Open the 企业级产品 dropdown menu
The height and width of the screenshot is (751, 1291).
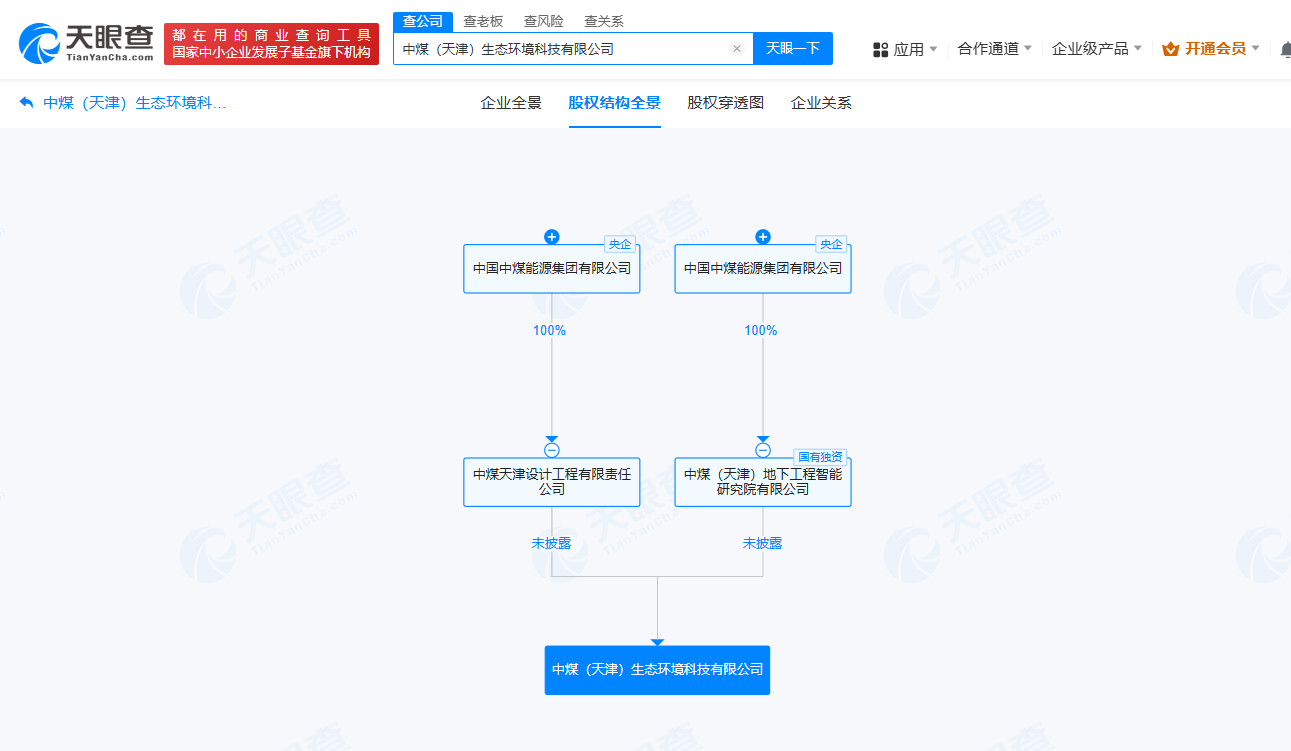coord(1097,48)
